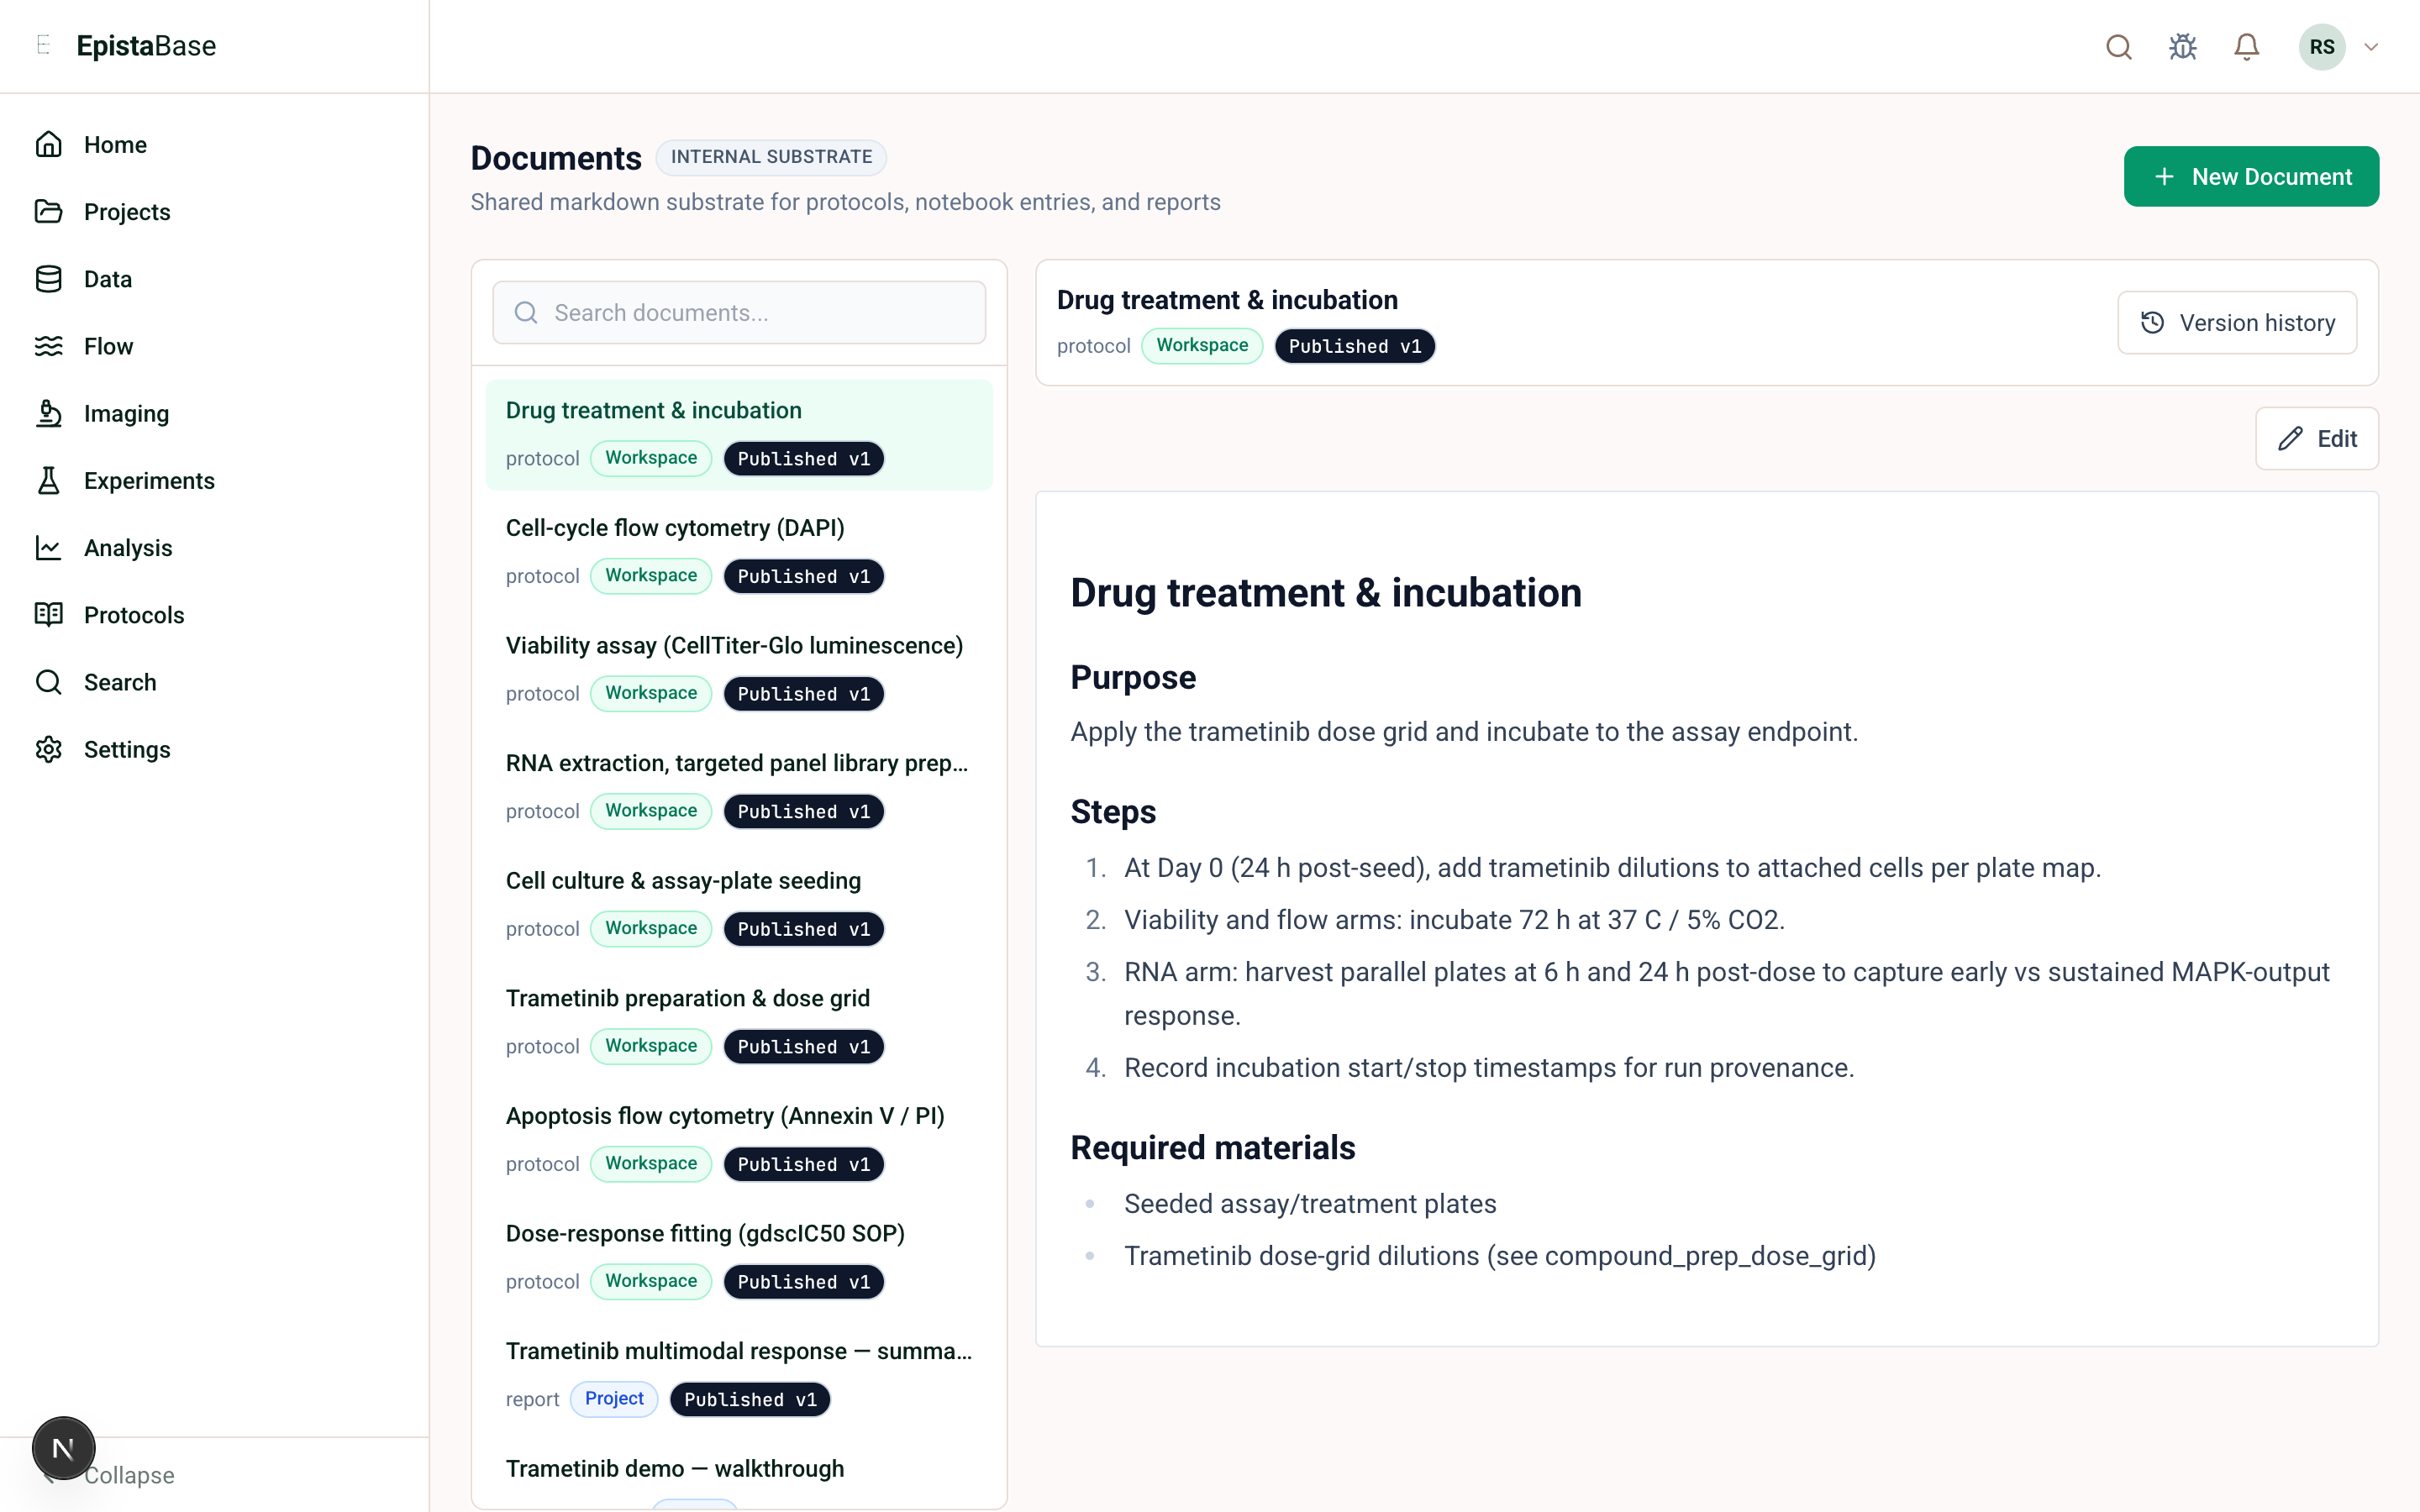The width and height of the screenshot is (2420, 1512).
Task: Open Cell-cycle flow cytometry (DAPI) document
Action: 738,552
